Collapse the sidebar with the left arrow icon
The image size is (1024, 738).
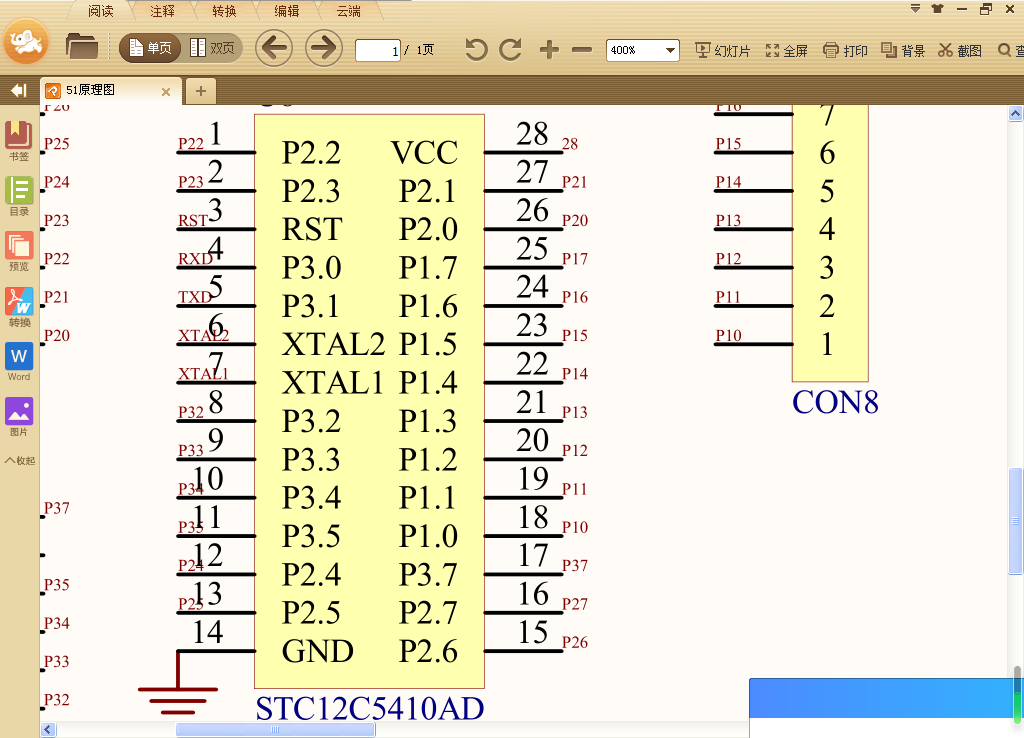[x=19, y=90]
